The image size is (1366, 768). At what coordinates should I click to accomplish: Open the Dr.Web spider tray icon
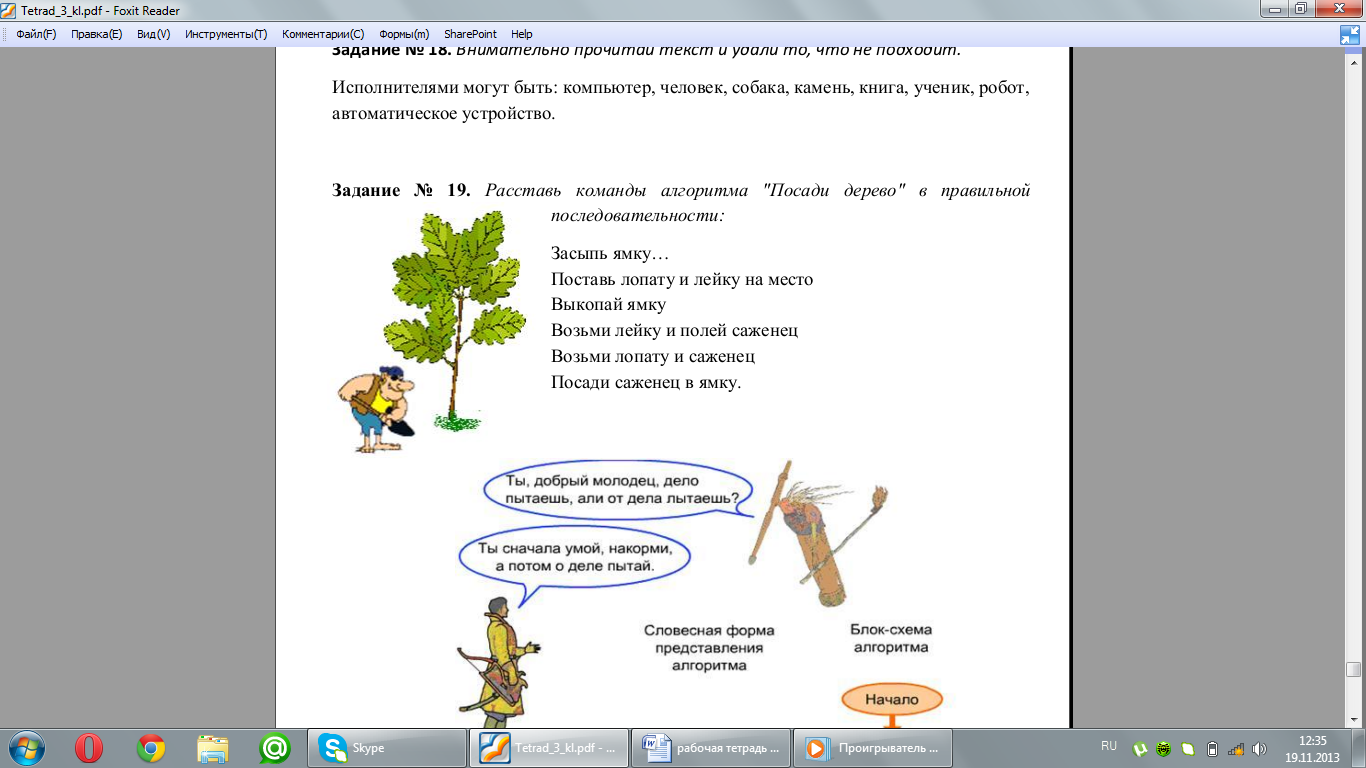[x=1164, y=748]
